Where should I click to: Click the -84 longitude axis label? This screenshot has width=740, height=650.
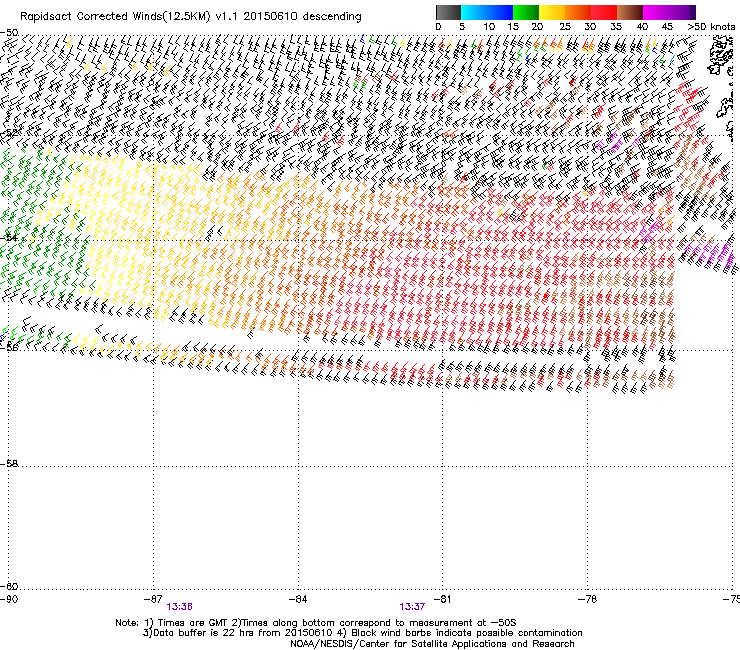[298, 599]
